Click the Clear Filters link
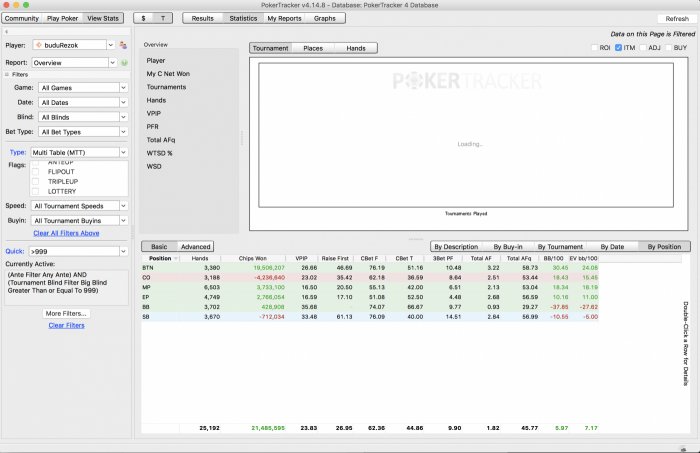 (x=67, y=325)
